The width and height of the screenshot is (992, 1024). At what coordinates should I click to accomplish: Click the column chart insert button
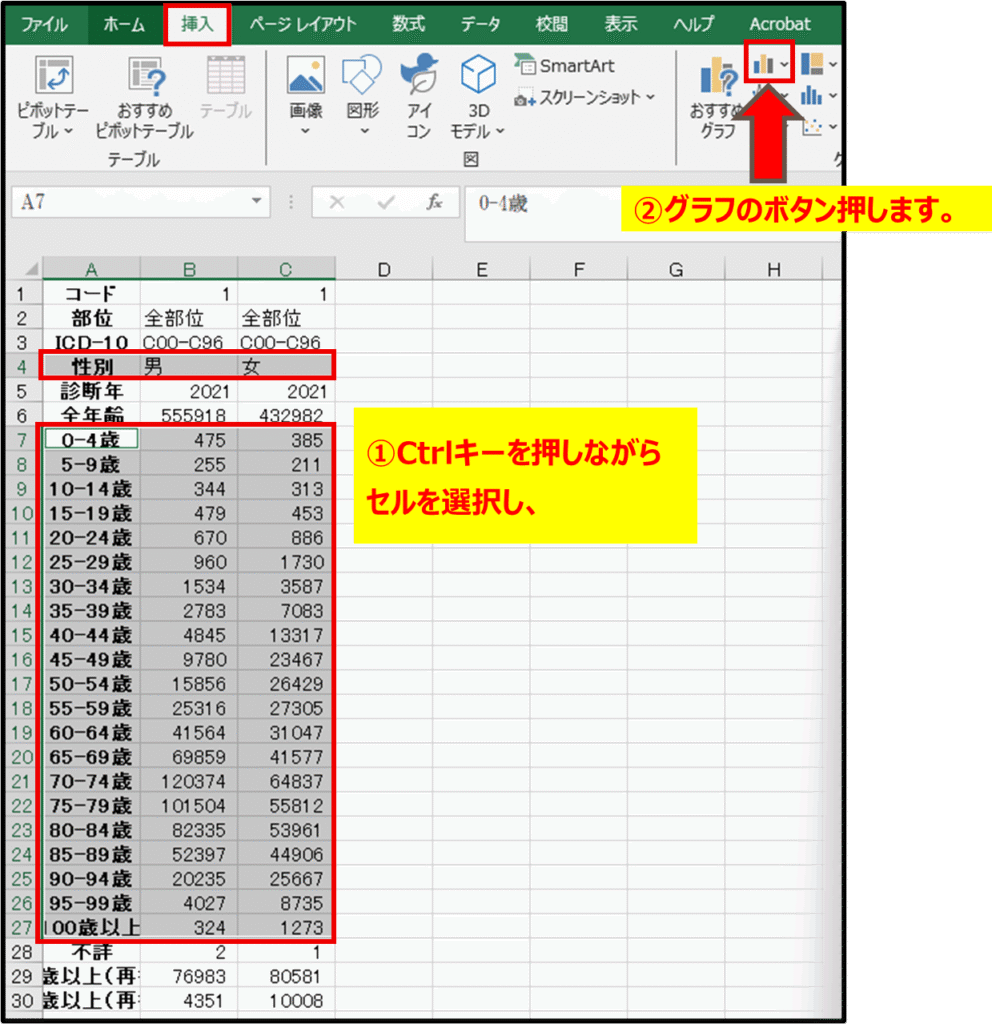point(765,65)
